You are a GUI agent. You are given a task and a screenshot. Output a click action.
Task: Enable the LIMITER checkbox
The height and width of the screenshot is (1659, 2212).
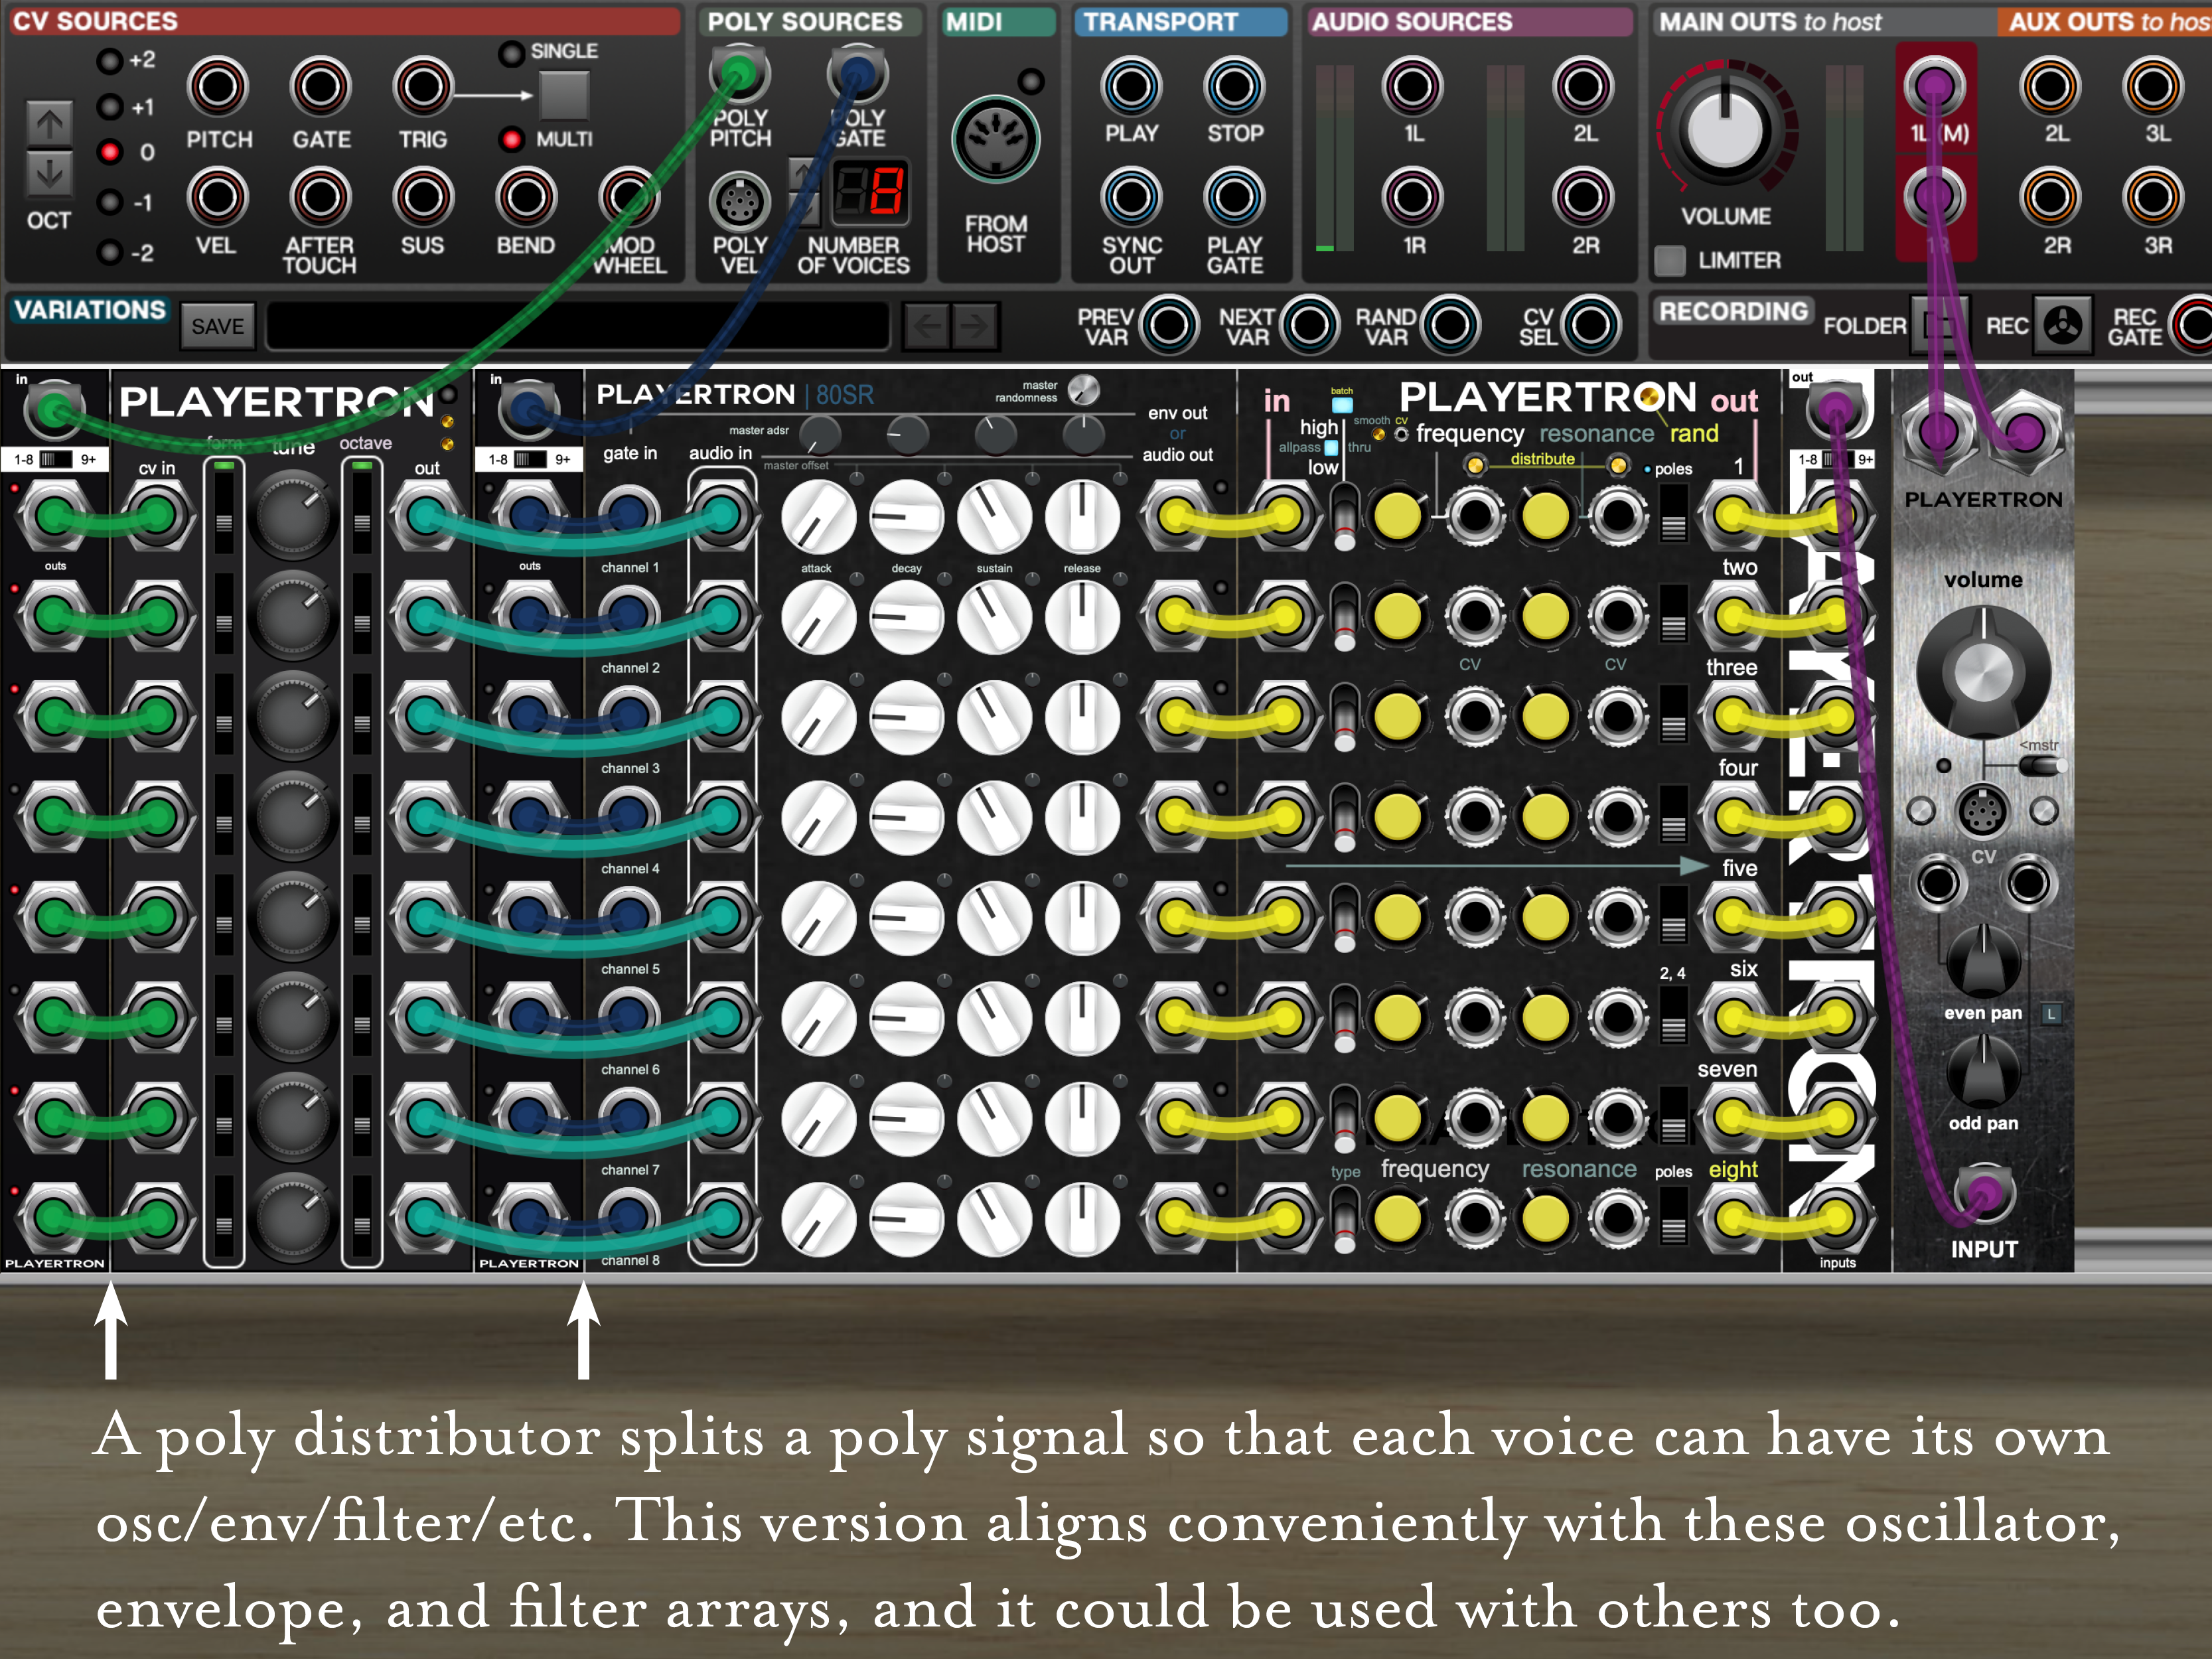click(1669, 260)
